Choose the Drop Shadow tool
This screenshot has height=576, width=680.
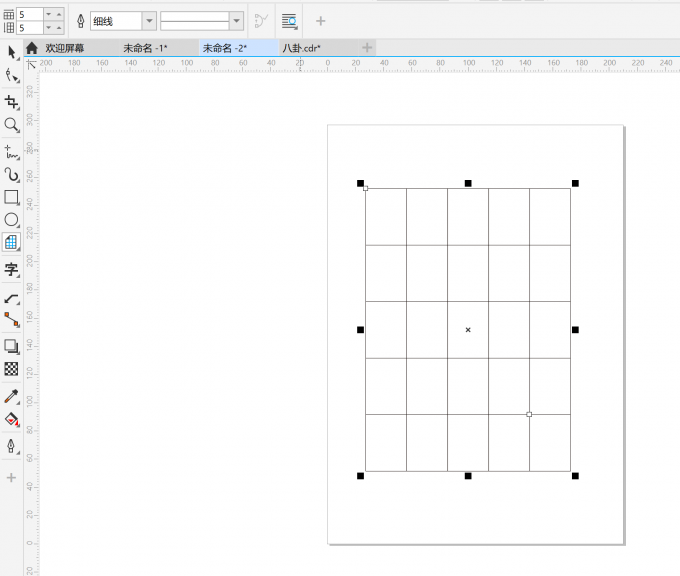point(12,347)
